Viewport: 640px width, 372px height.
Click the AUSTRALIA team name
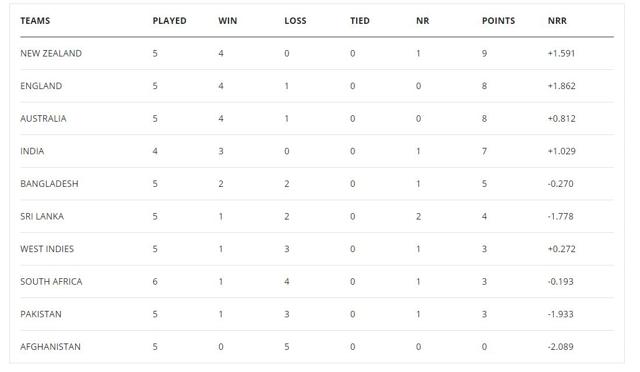point(43,119)
